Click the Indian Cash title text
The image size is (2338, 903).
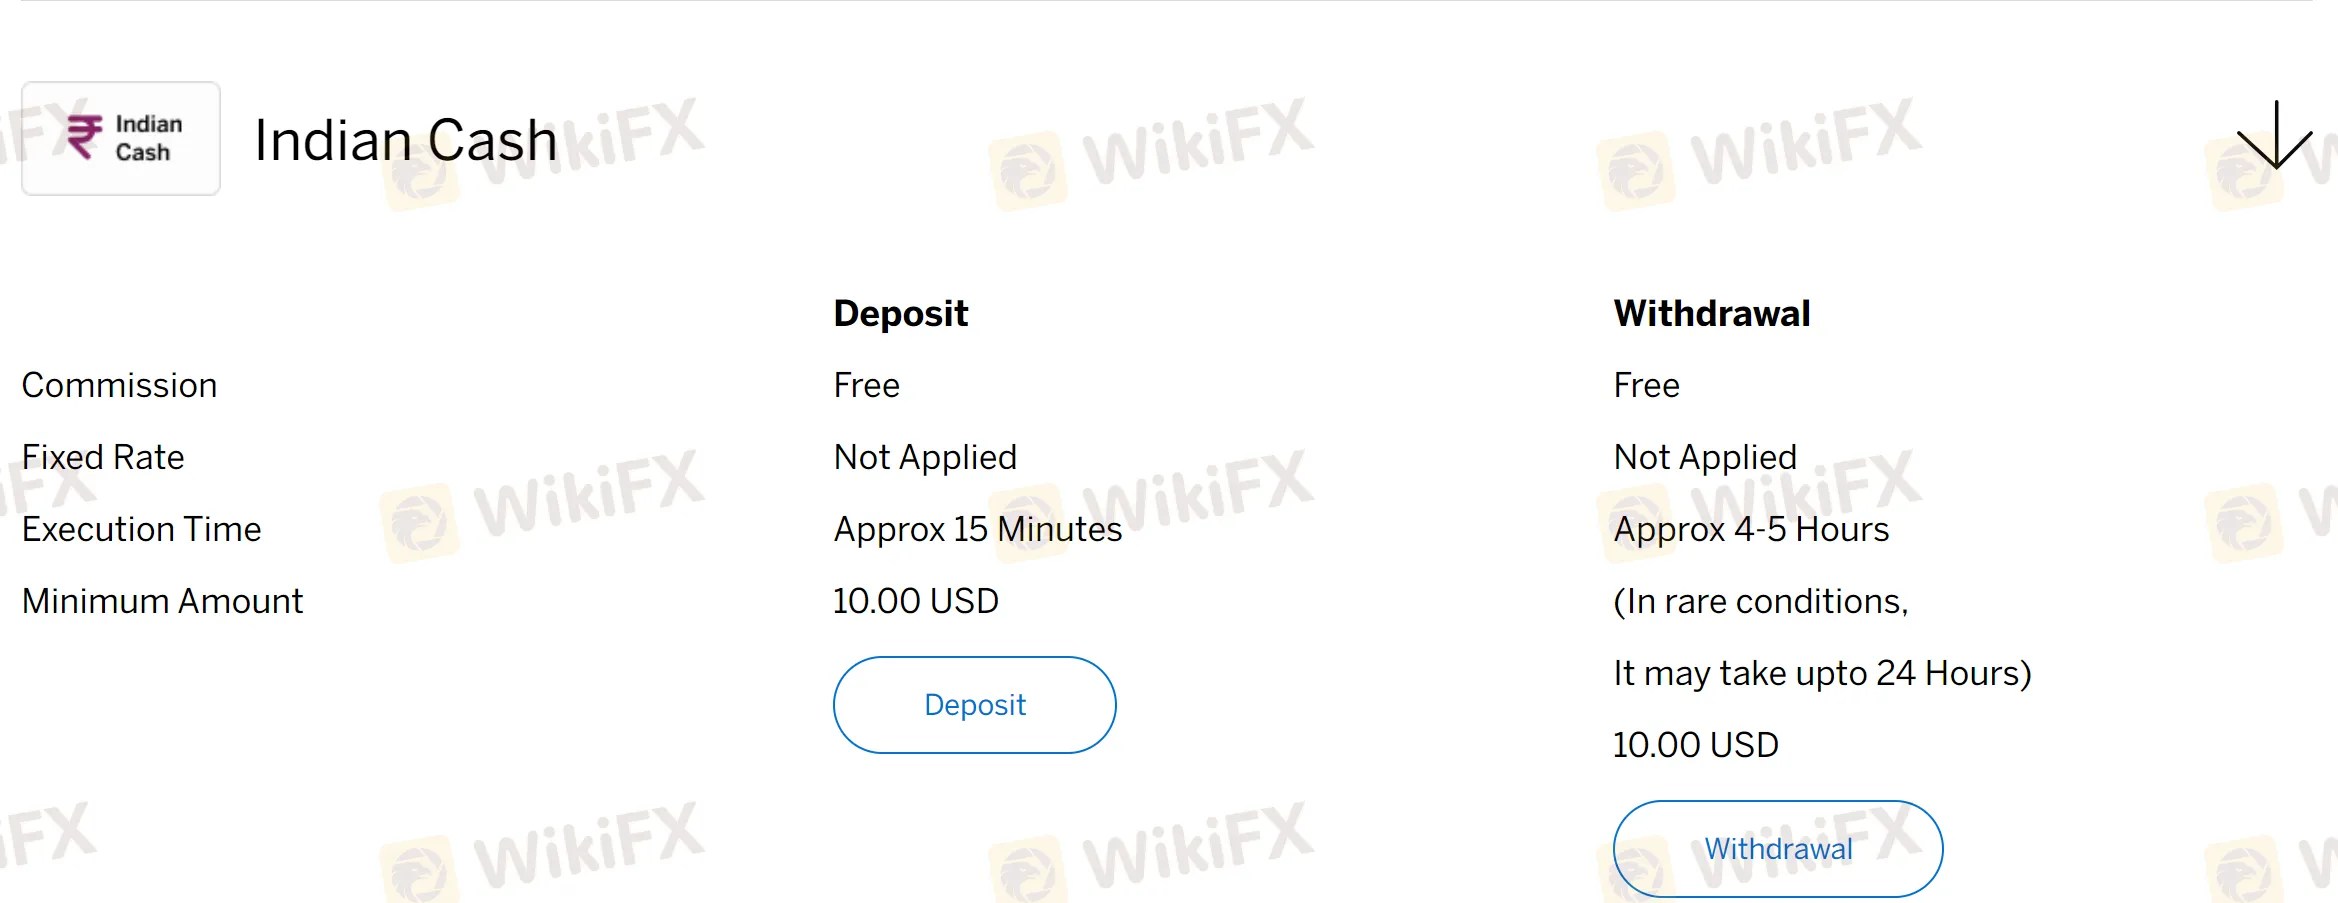coord(404,139)
